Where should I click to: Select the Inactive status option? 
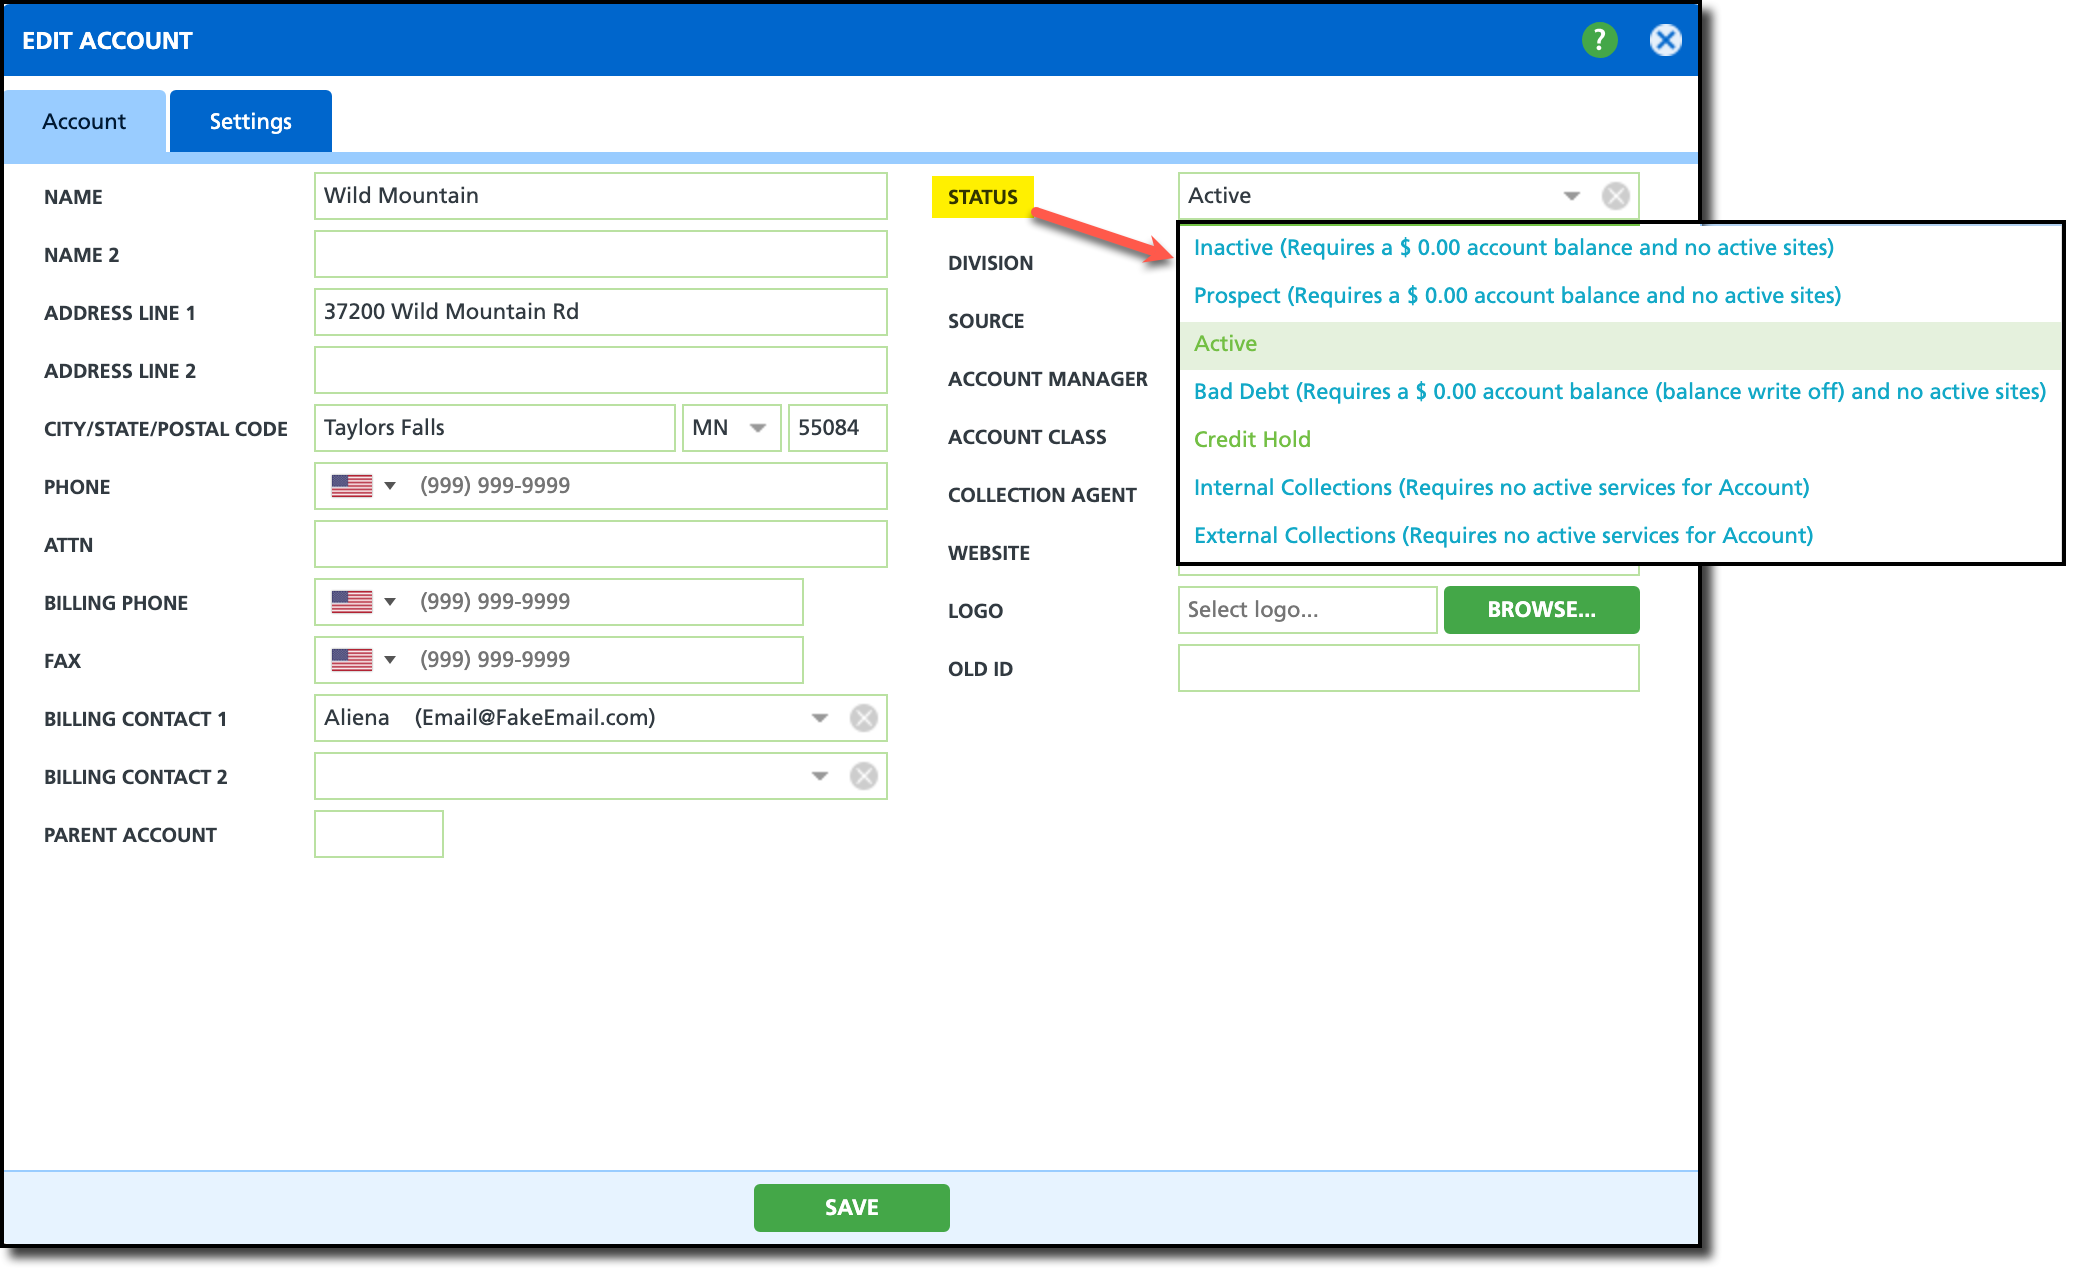pyautogui.click(x=1512, y=247)
